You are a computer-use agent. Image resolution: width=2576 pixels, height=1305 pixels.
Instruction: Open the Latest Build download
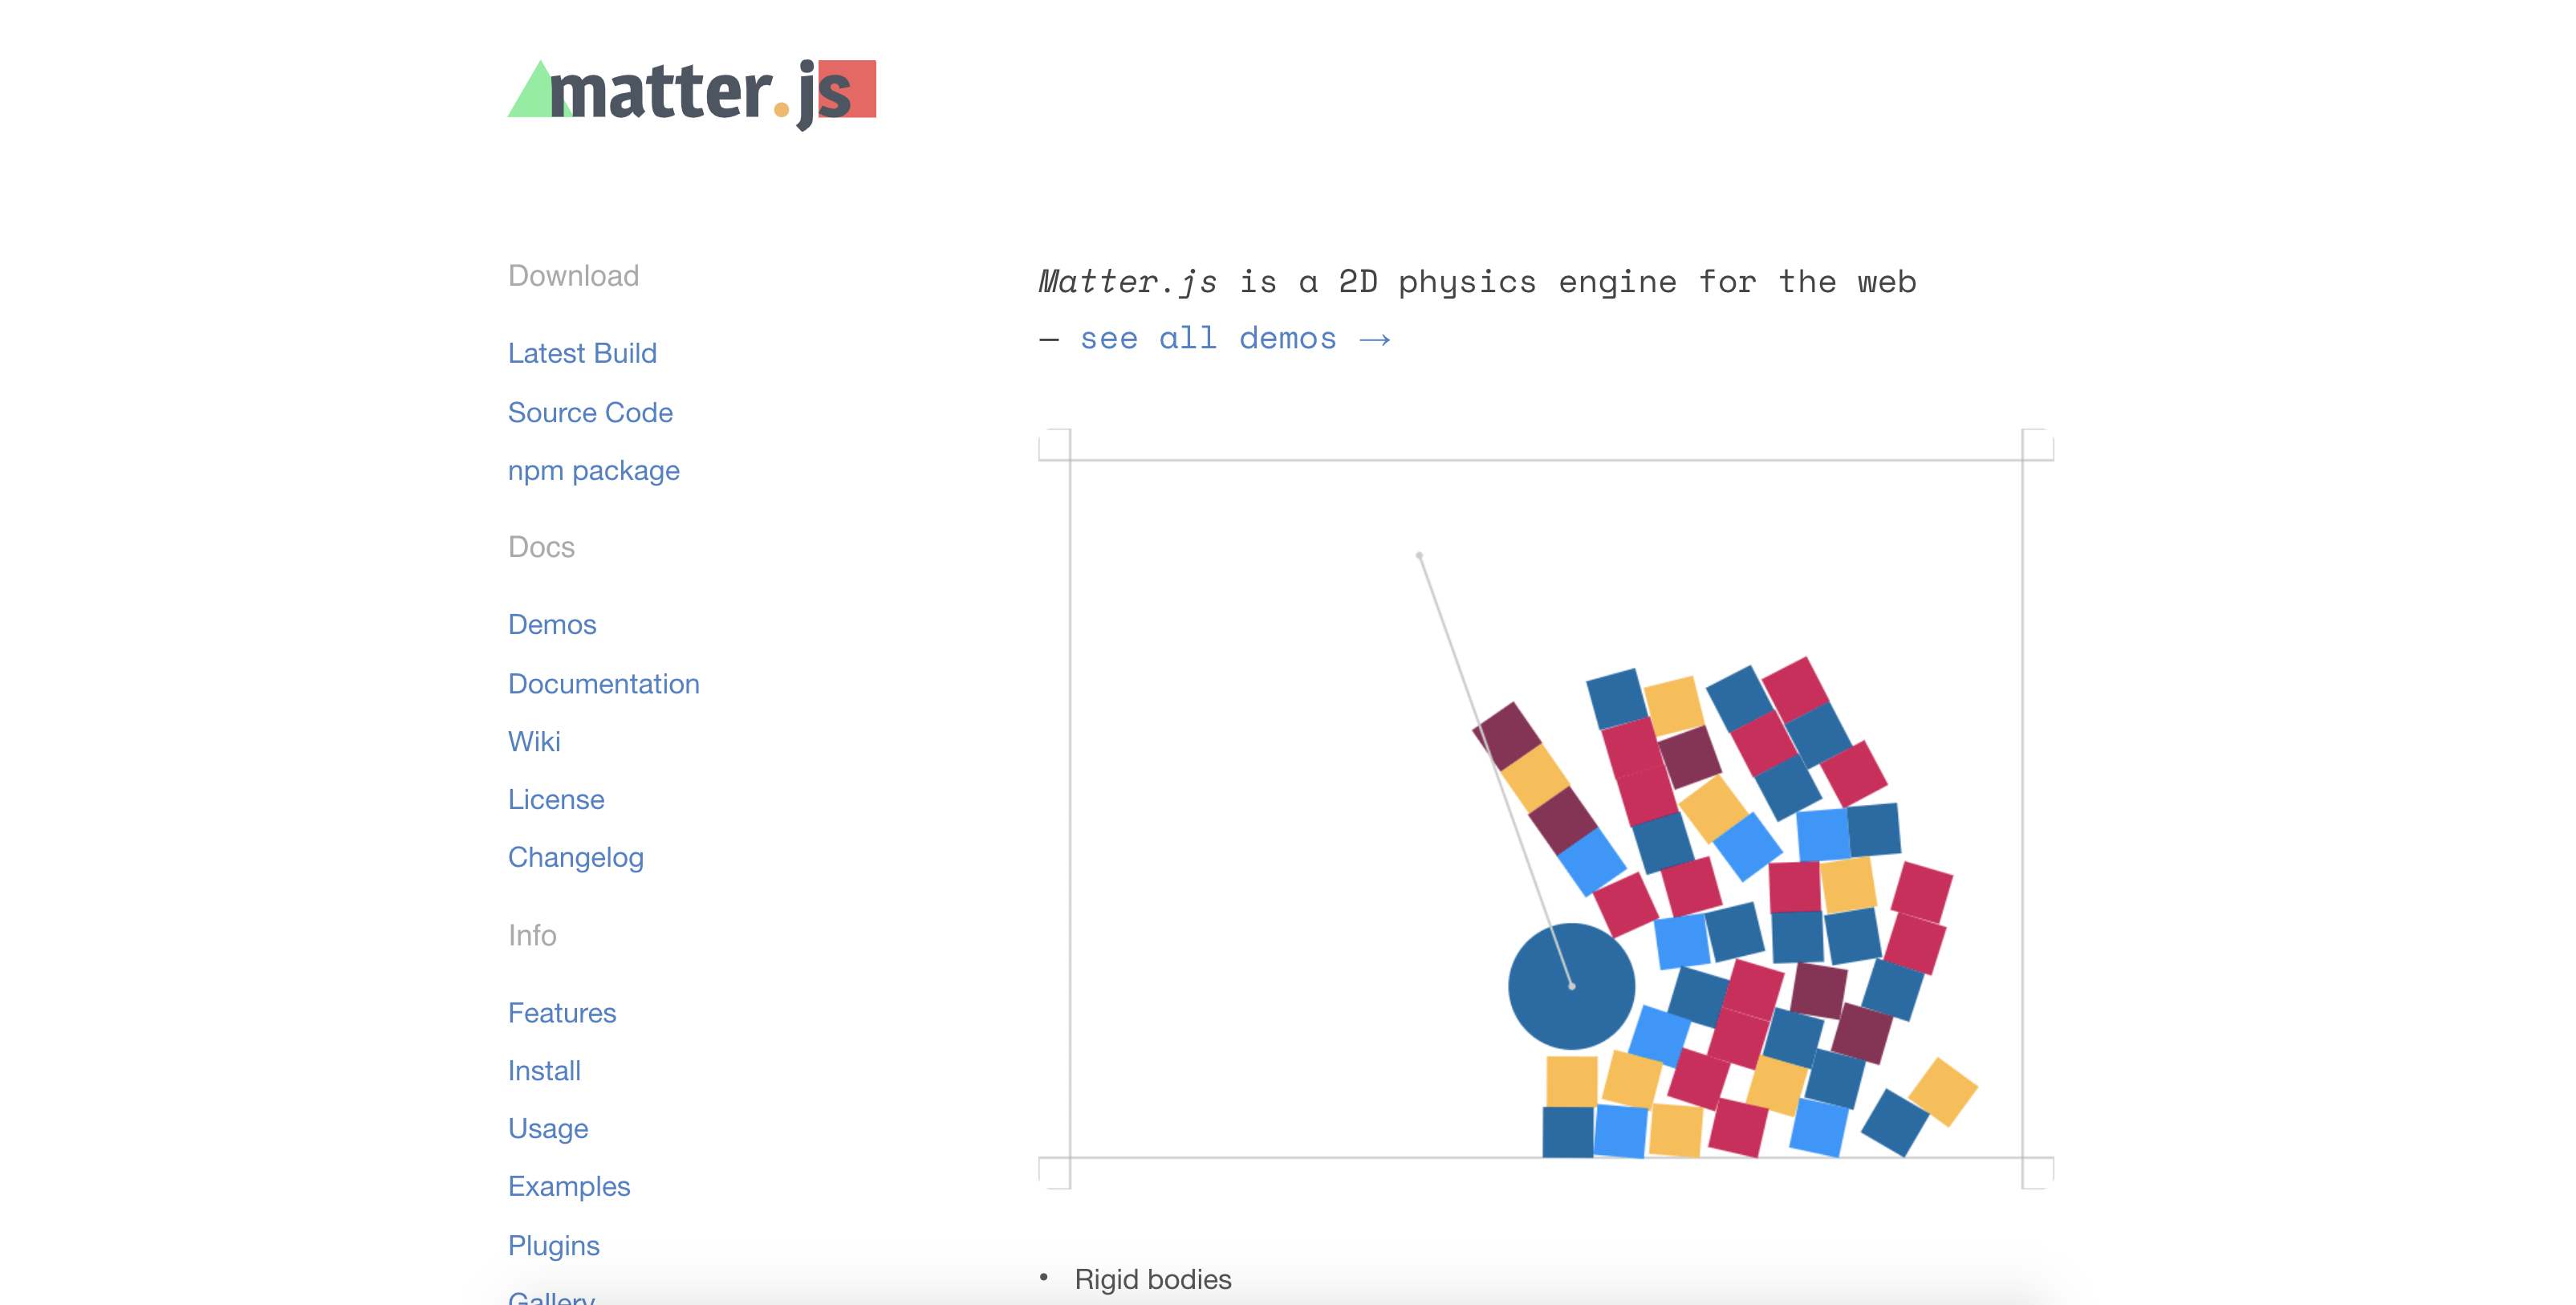582,352
